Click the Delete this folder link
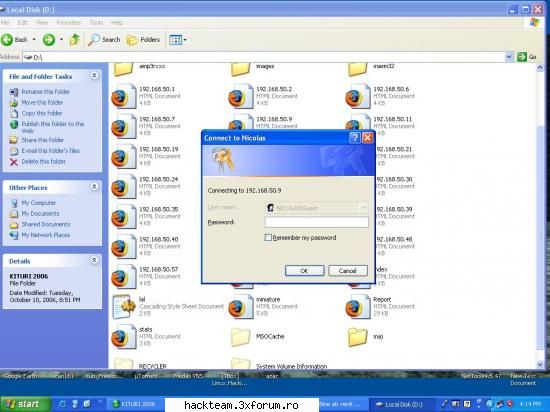The image size is (550, 412). pyautogui.click(x=43, y=162)
